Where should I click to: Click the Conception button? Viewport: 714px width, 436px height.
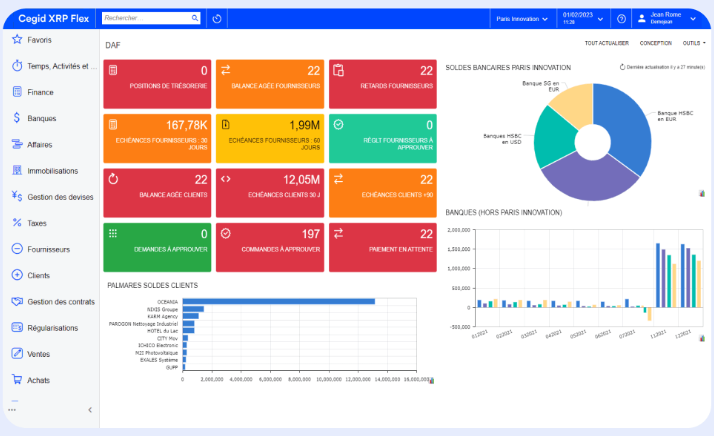click(656, 43)
